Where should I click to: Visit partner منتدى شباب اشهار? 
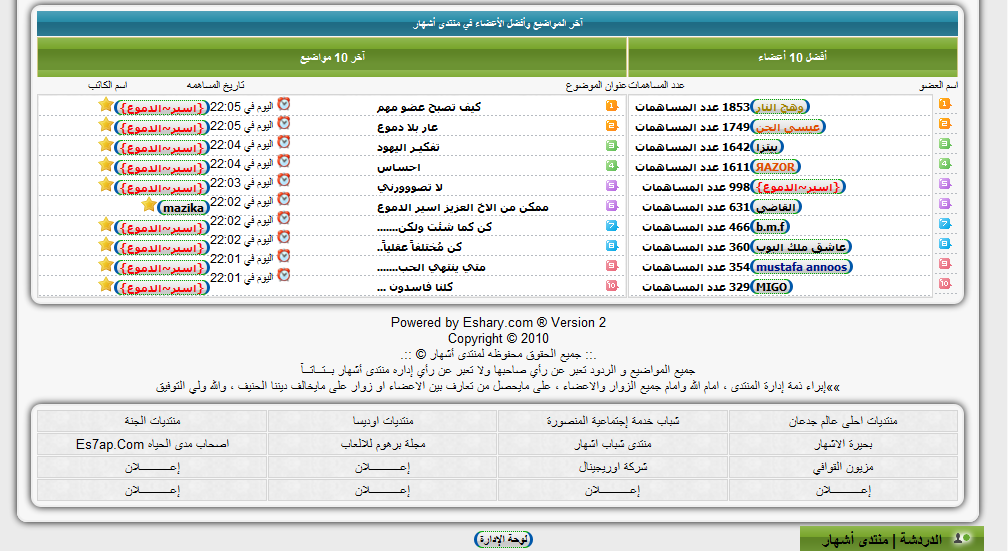(613, 444)
